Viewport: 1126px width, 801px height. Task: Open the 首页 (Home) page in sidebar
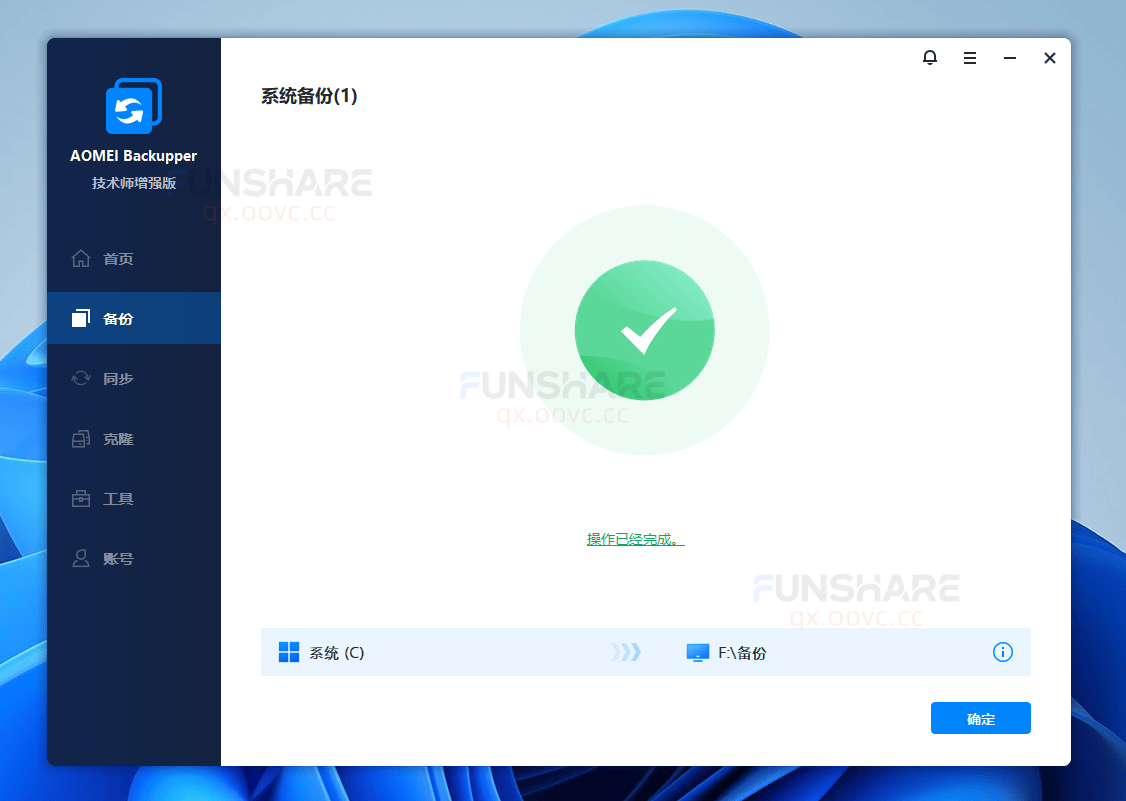(115, 258)
